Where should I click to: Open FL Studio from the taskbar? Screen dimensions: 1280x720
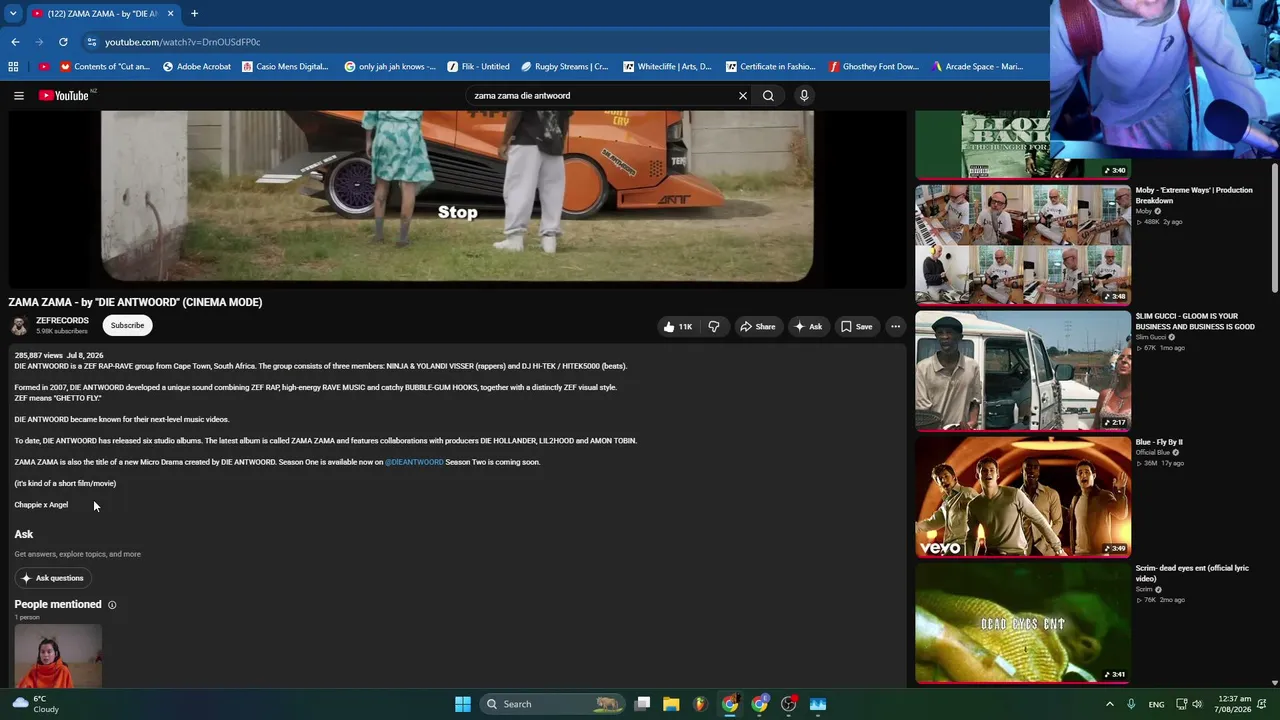click(x=700, y=704)
